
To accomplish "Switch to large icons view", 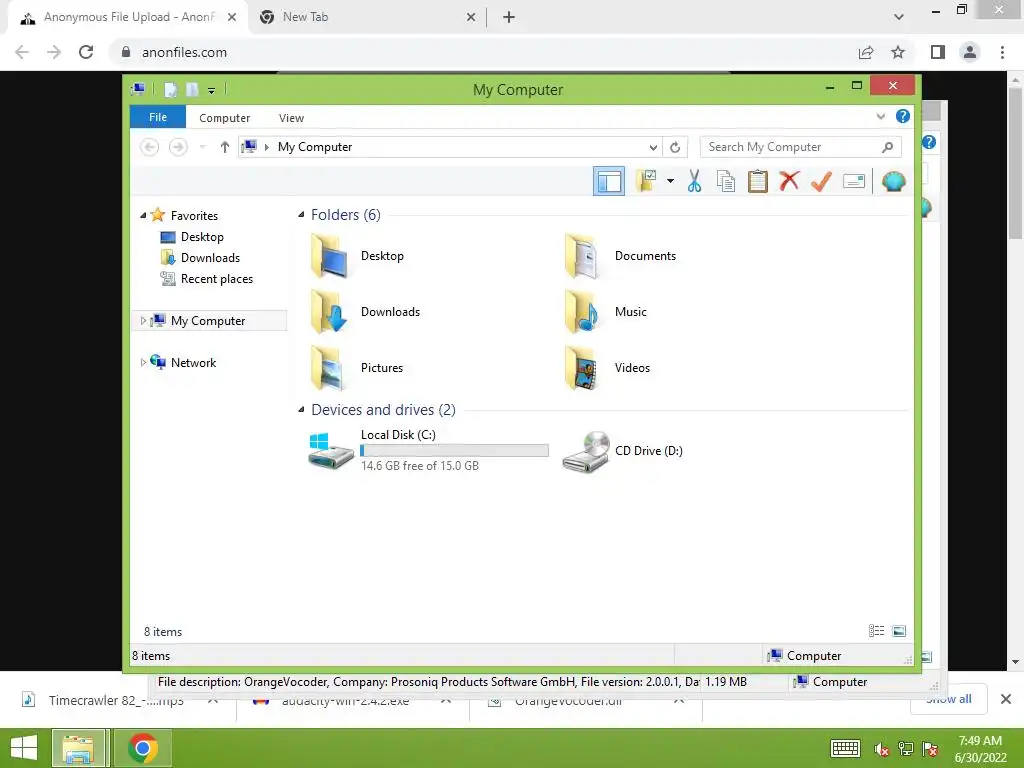I will click(899, 631).
